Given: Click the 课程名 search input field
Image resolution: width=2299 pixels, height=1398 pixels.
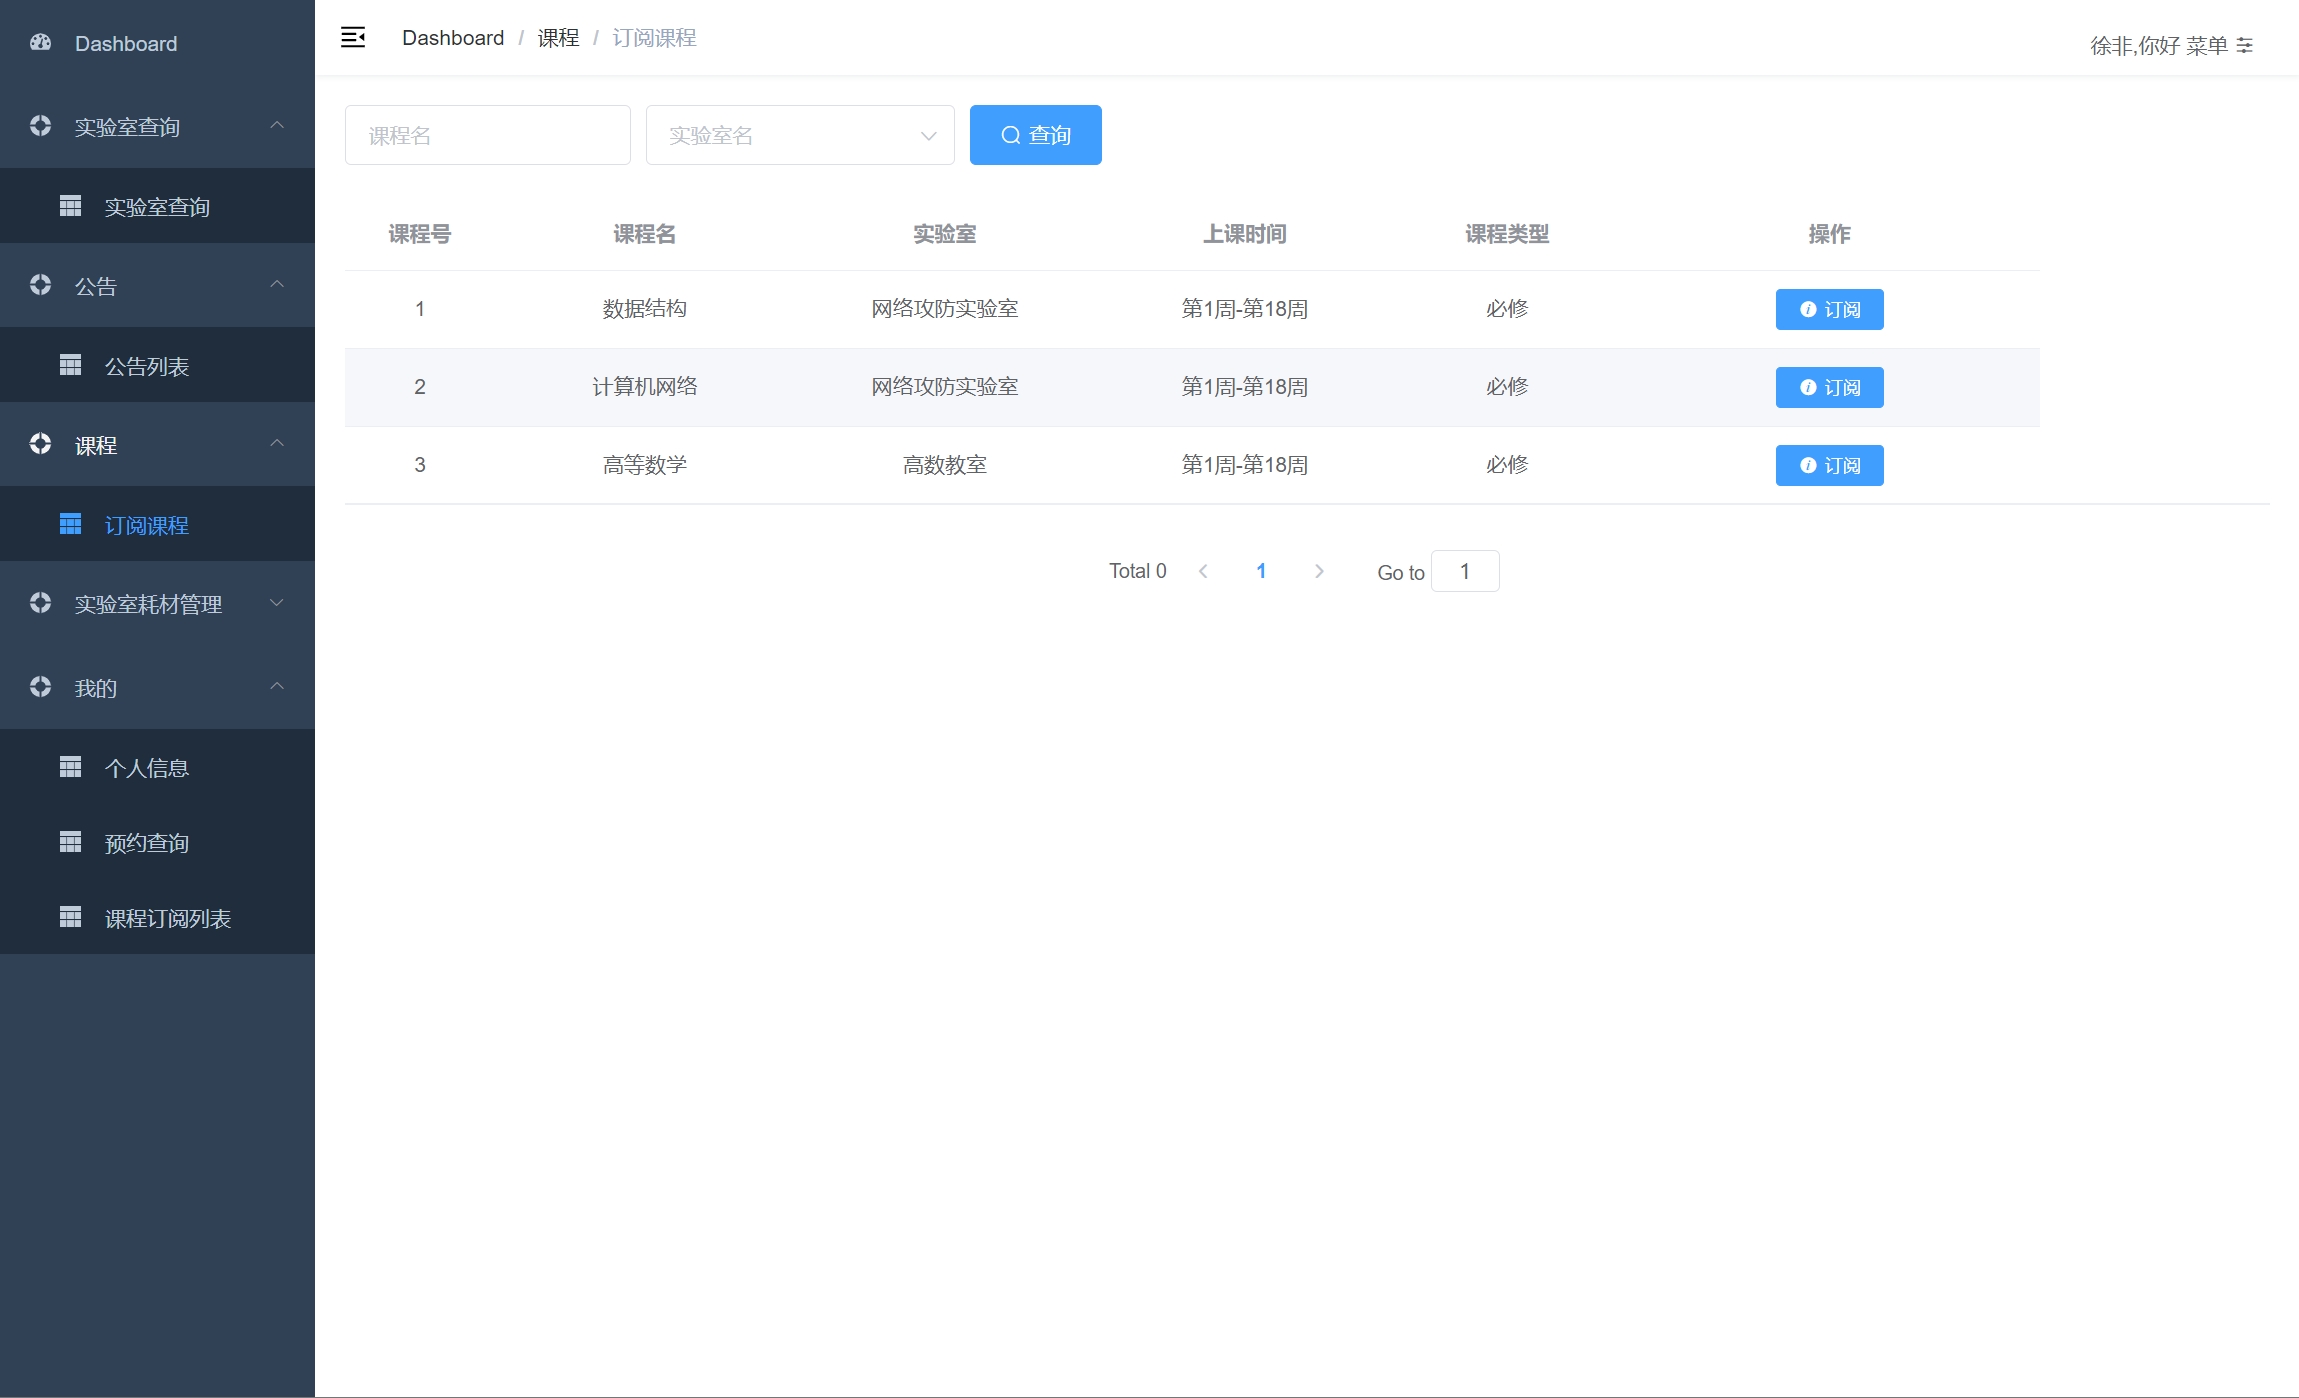Looking at the screenshot, I should pos(487,135).
